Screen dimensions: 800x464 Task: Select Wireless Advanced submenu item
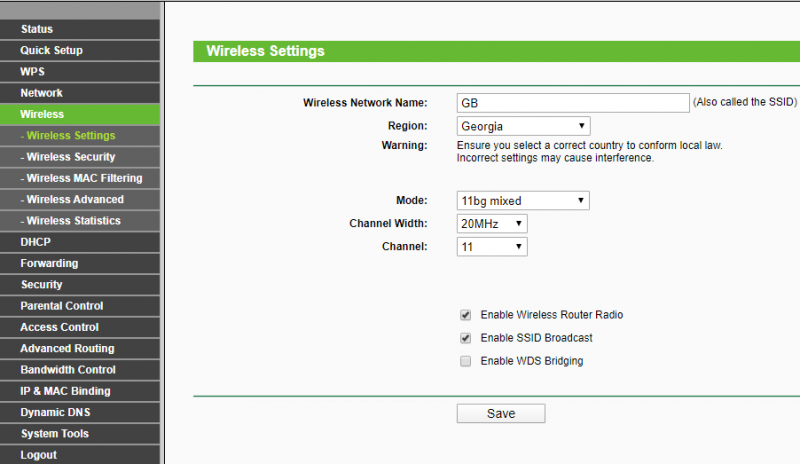coord(75,199)
